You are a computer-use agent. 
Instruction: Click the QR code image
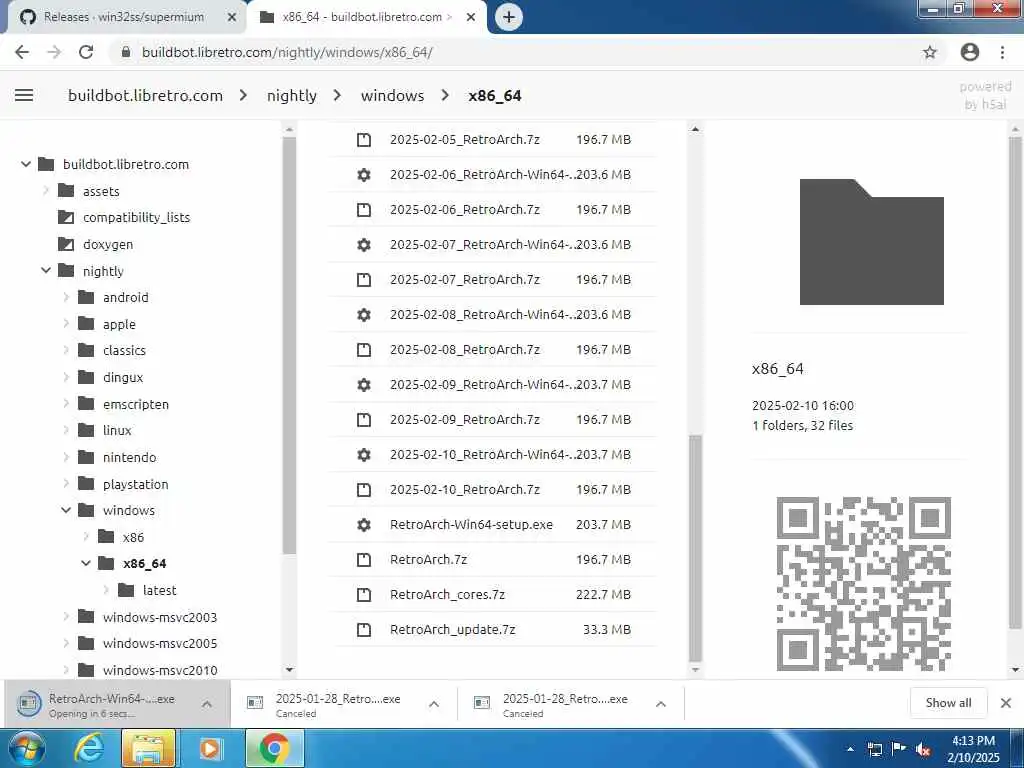tap(863, 584)
